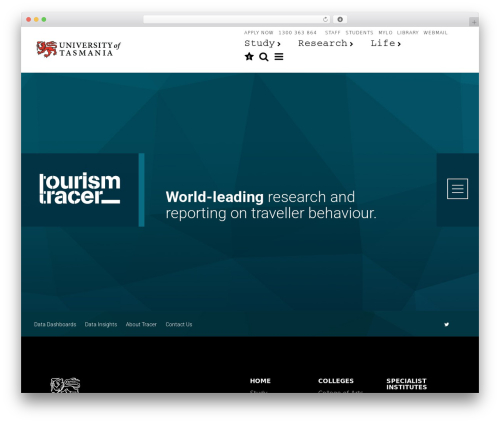Click the Apply Now link
The height and width of the screenshot is (423, 500).
[258, 33]
